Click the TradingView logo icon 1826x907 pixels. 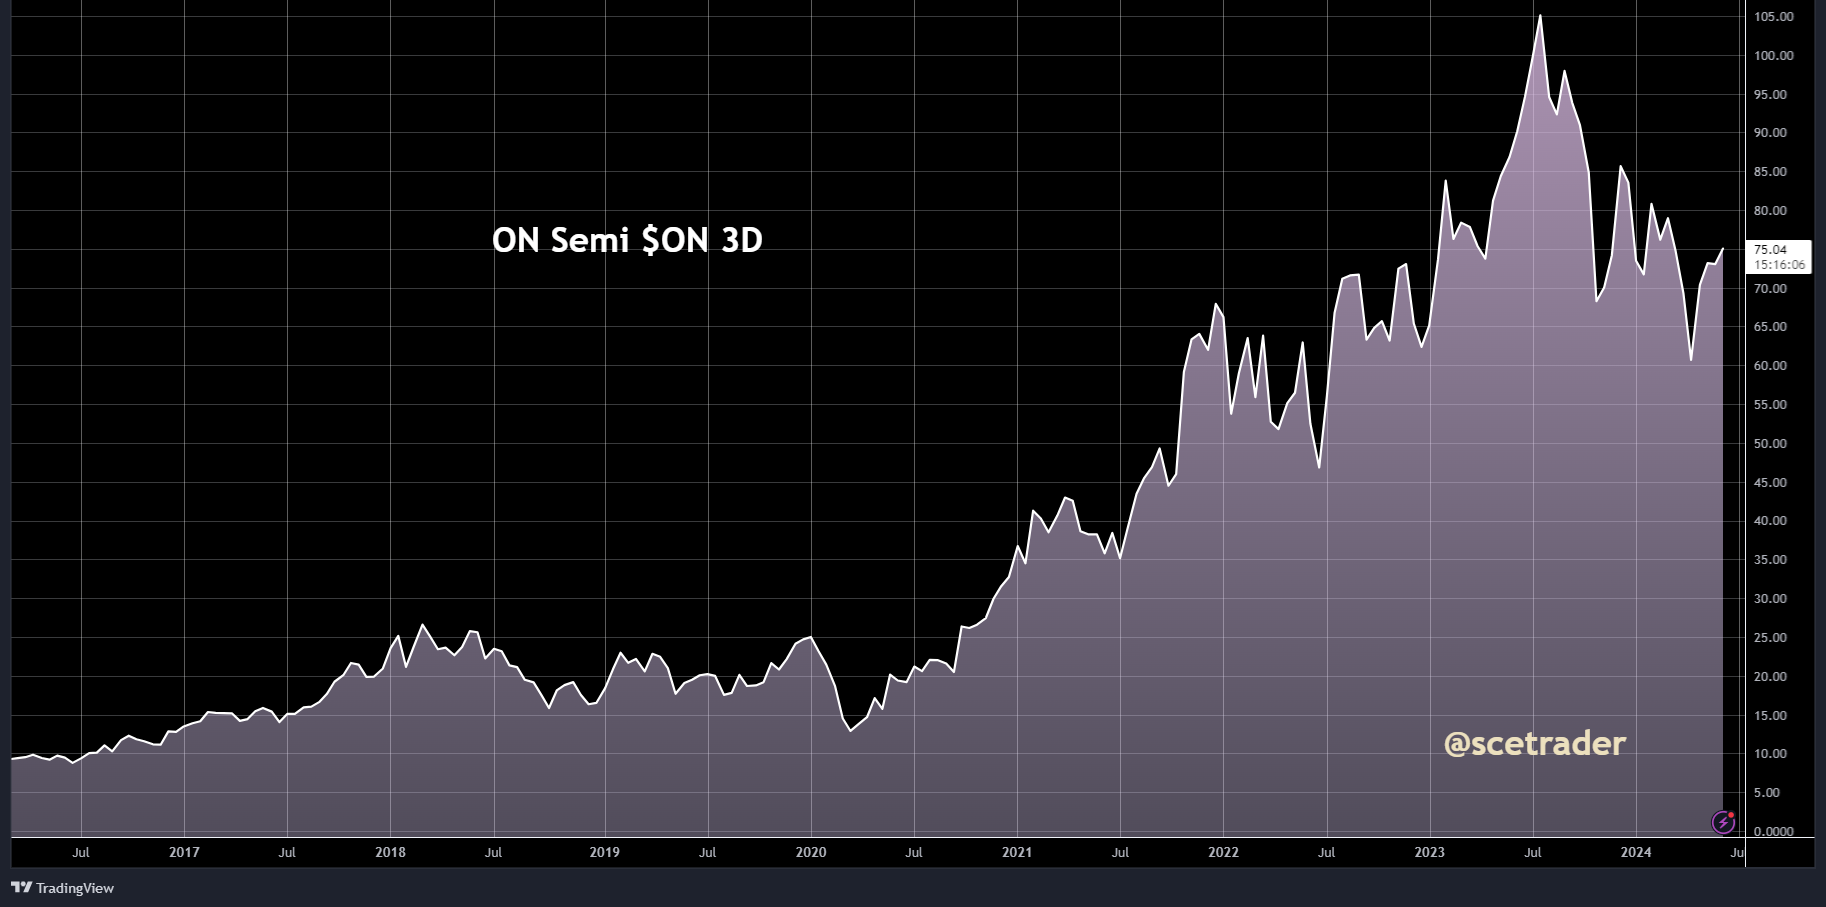pos(21,887)
